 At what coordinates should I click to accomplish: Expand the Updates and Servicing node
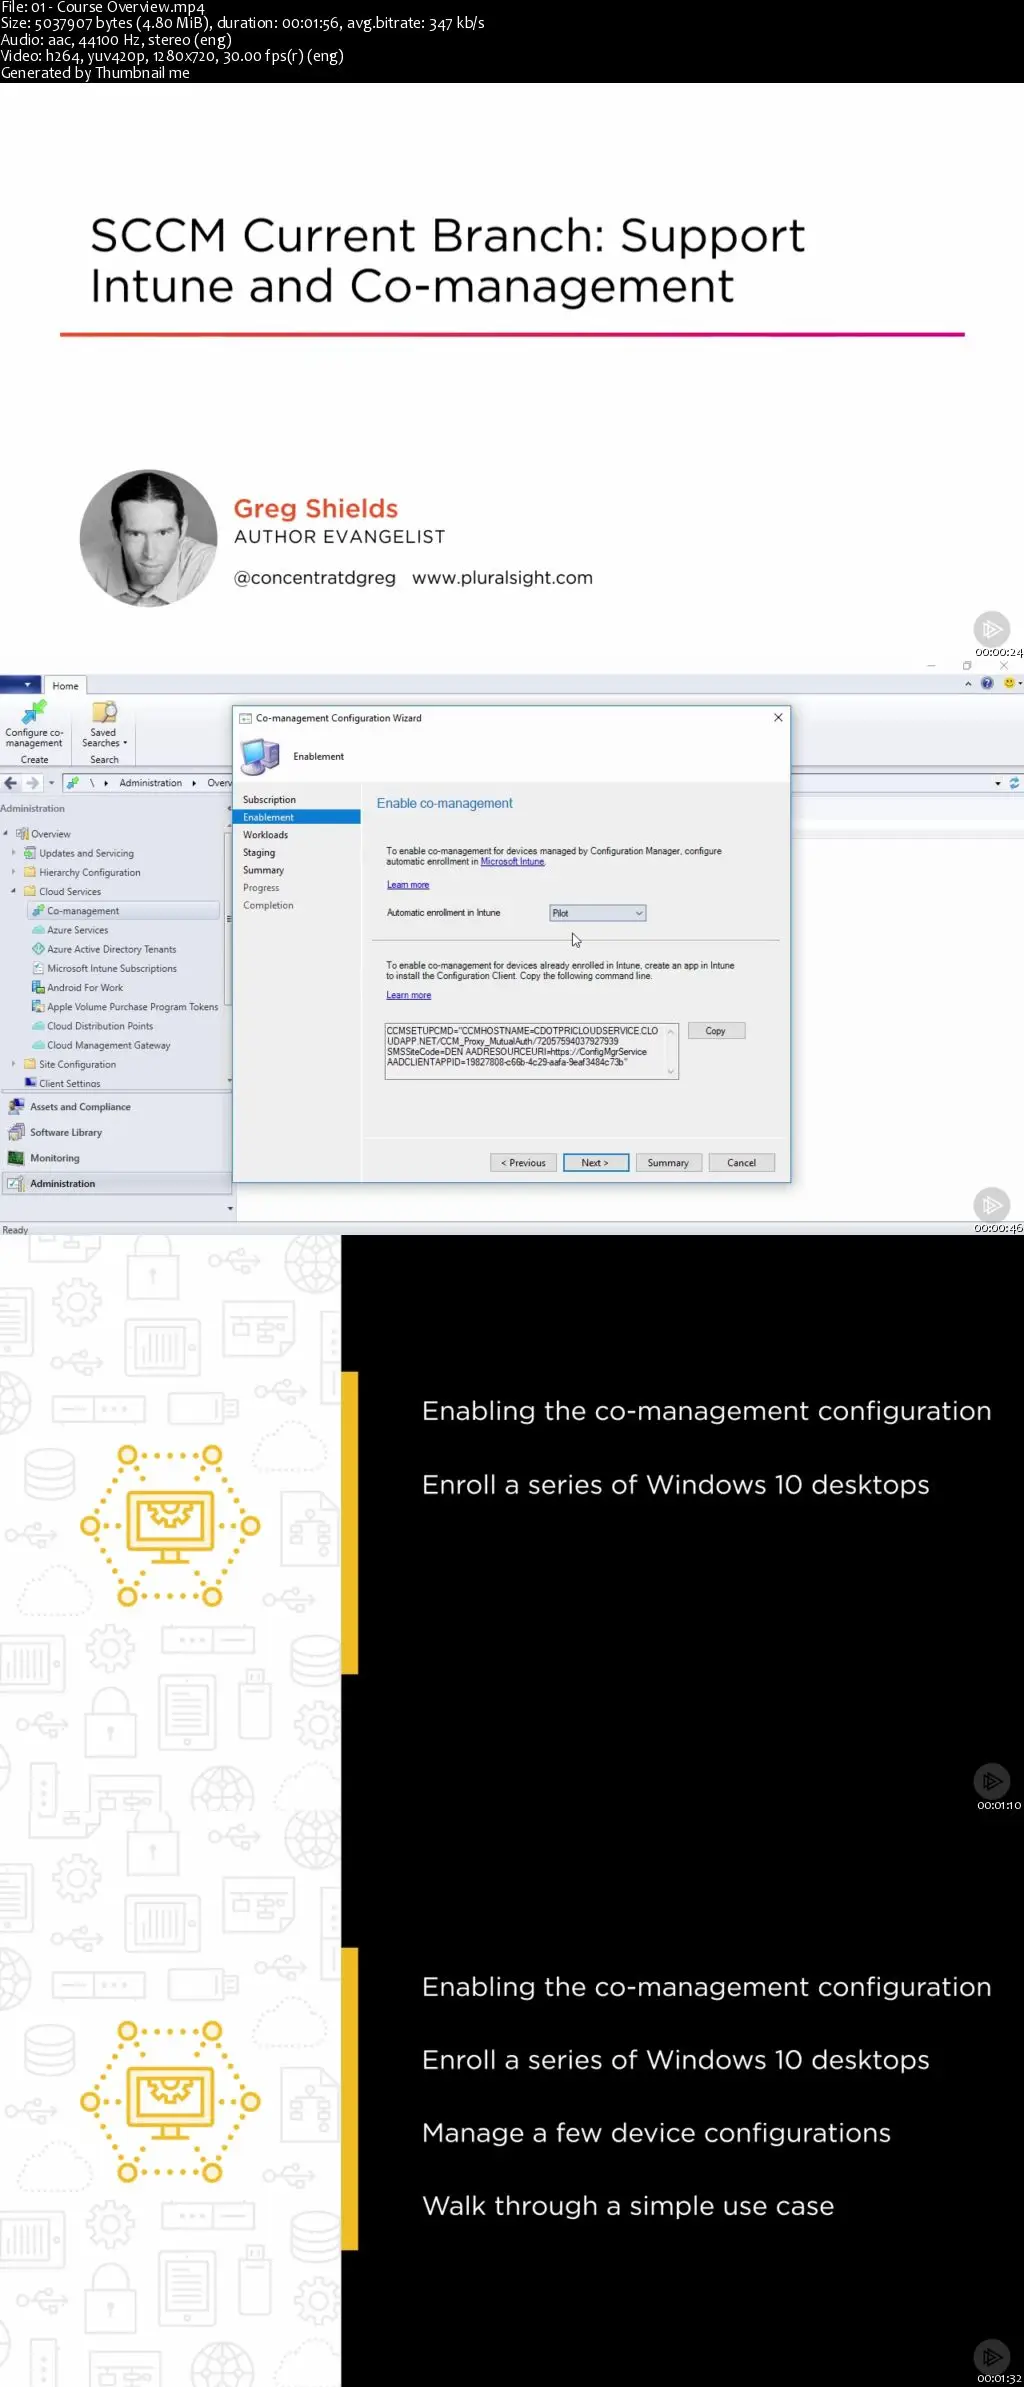tap(13, 853)
